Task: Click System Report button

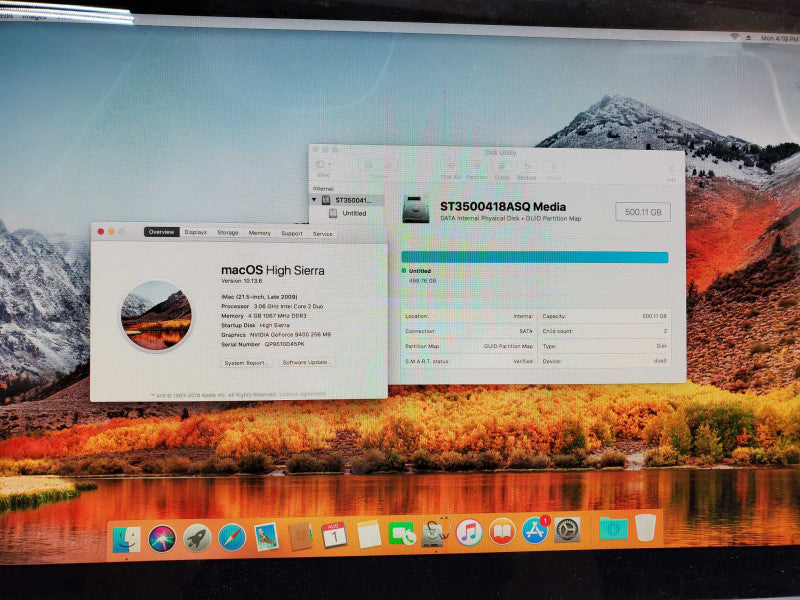Action: click(x=247, y=363)
